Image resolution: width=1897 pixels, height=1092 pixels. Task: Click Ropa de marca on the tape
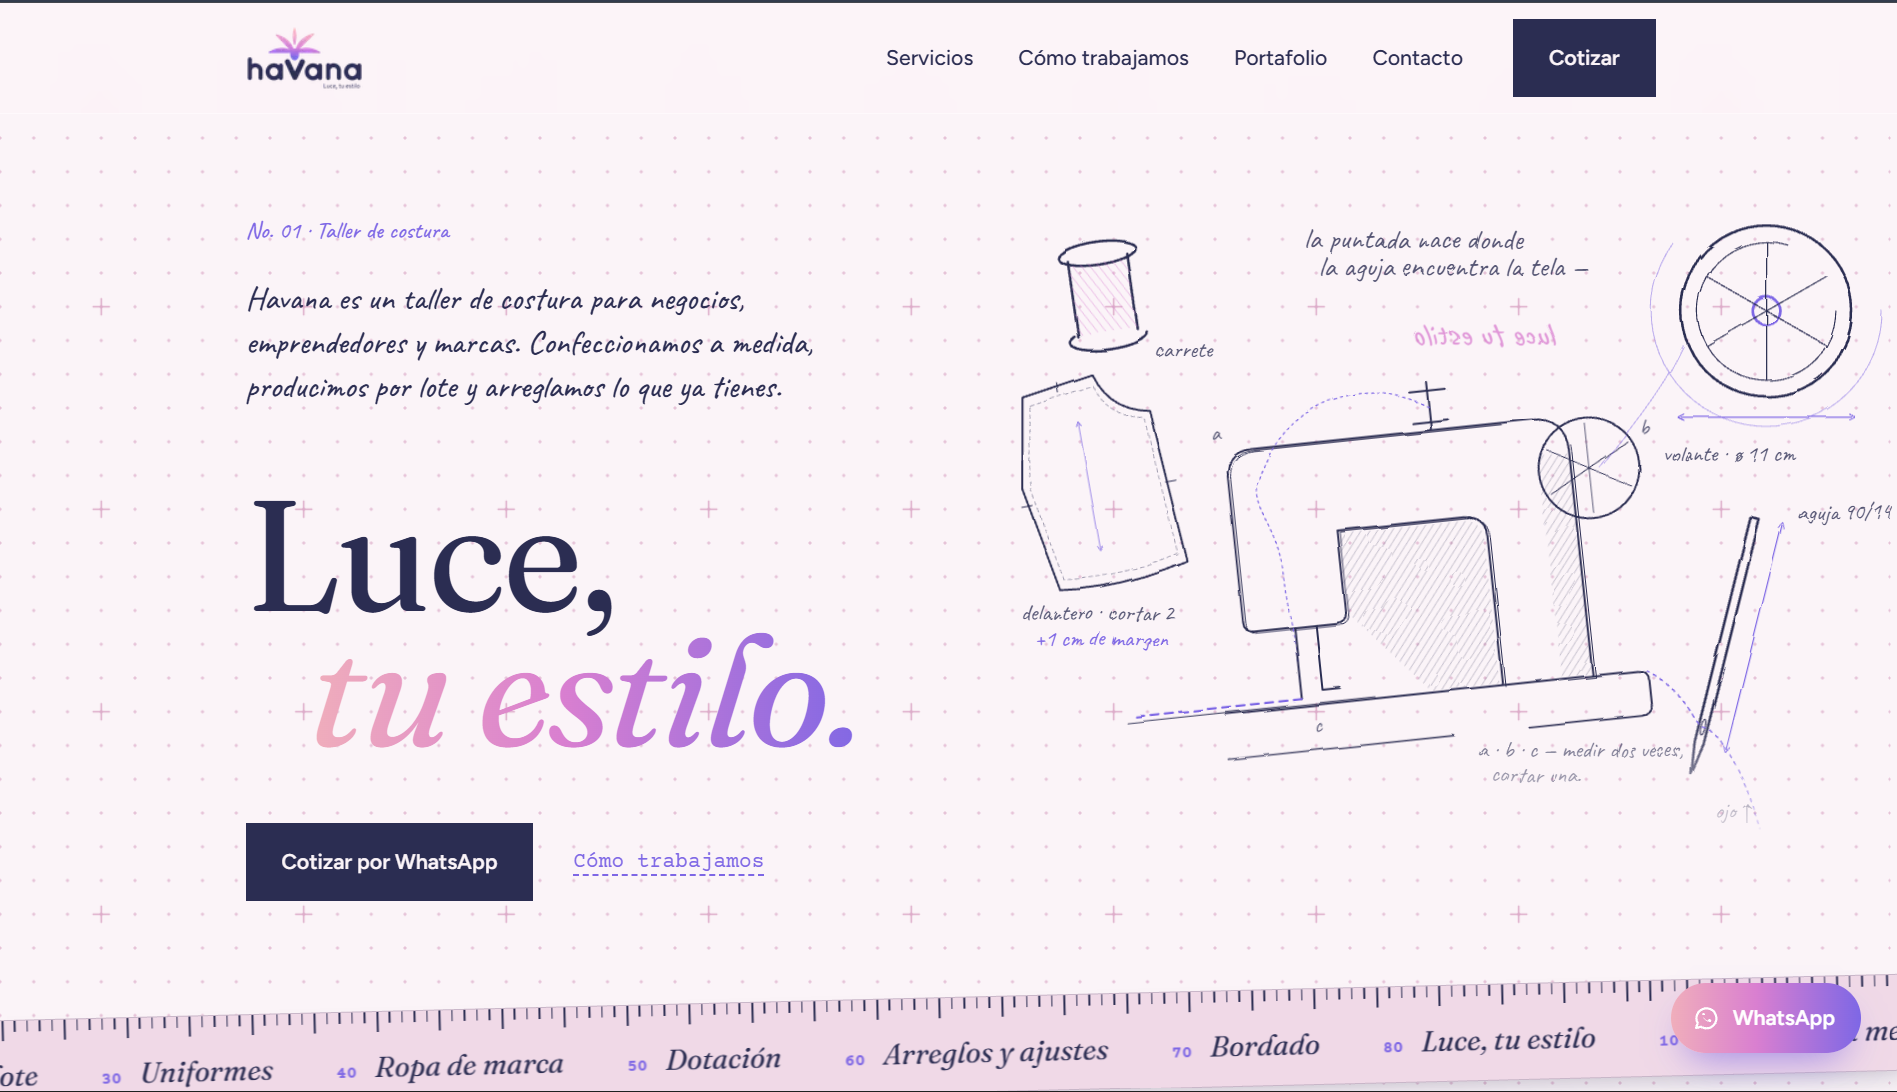469,1066
